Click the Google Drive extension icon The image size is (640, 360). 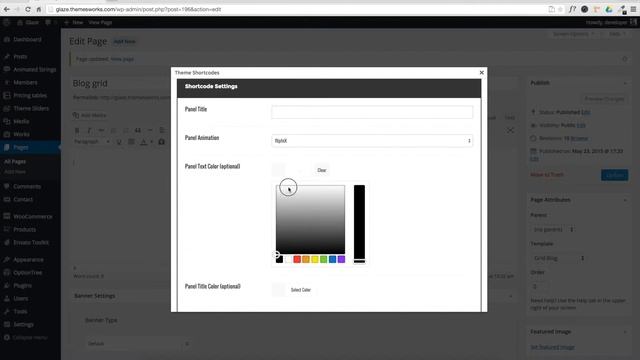tap(609, 9)
